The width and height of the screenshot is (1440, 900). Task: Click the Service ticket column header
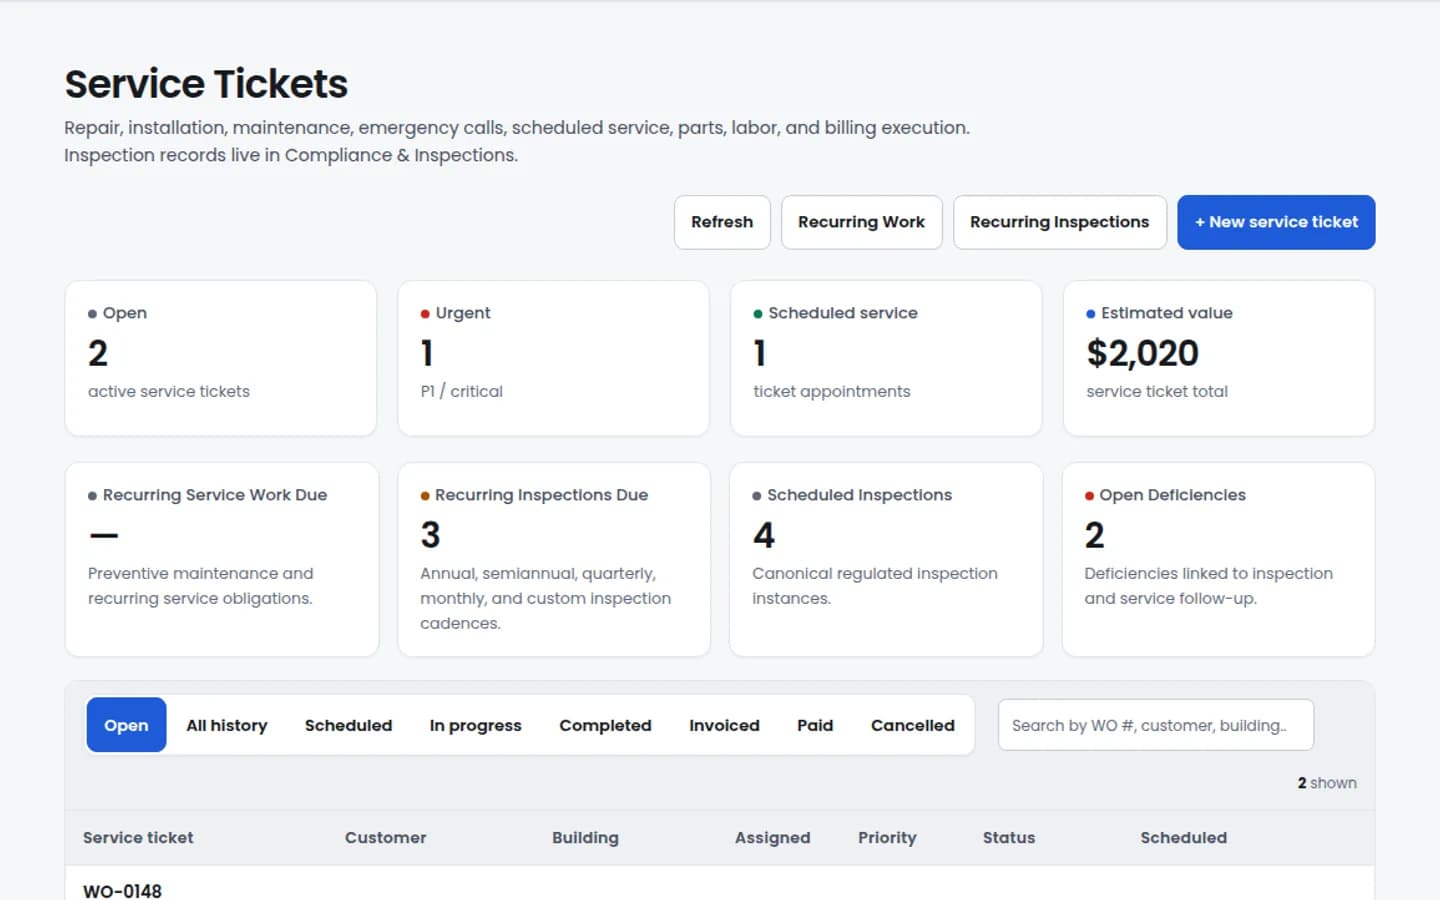[138, 838]
